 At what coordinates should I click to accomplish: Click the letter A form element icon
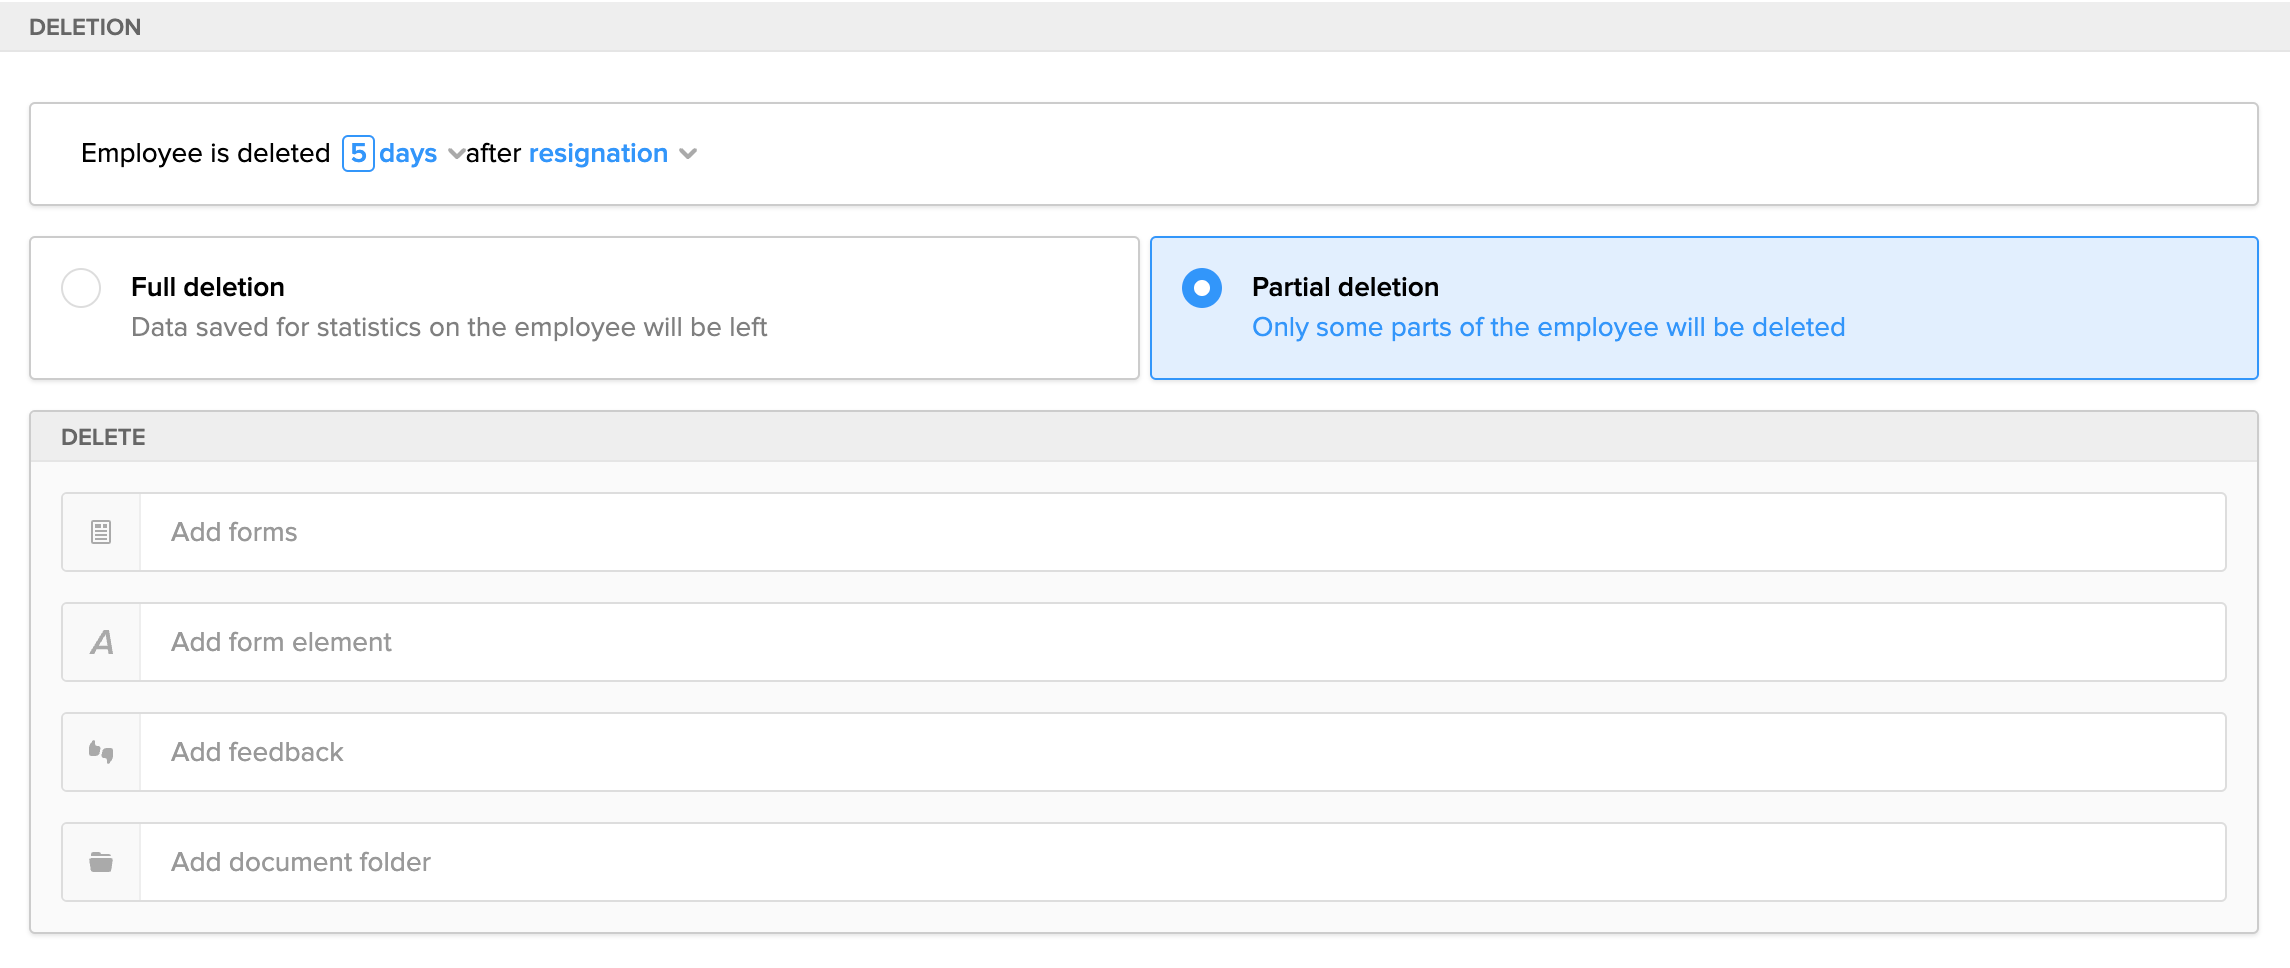coord(101,642)
